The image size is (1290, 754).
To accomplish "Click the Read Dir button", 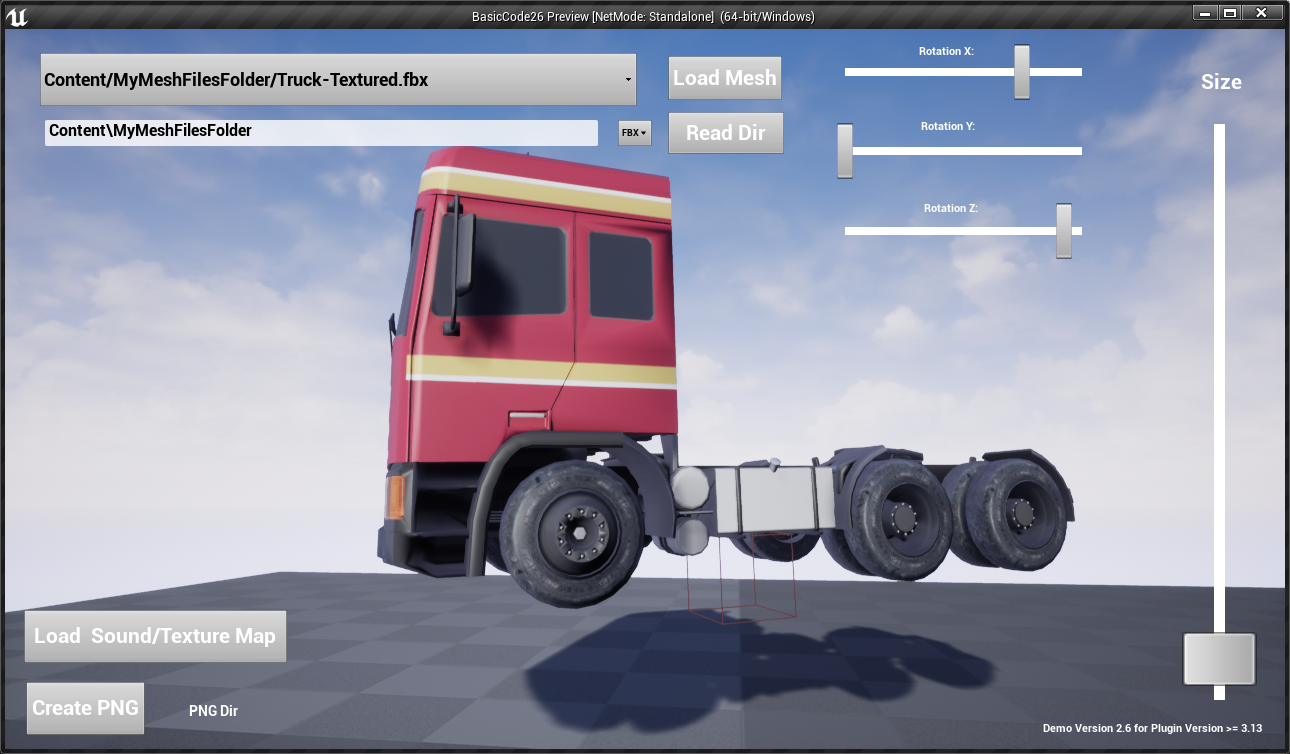I will point(725,133).
